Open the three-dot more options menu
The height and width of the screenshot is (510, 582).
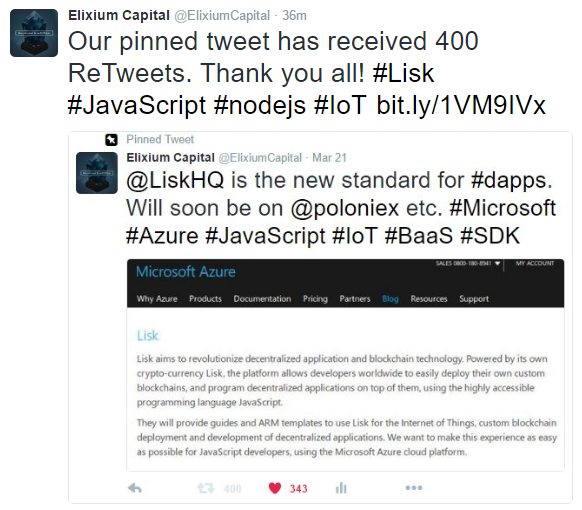[x=414, y=488]
